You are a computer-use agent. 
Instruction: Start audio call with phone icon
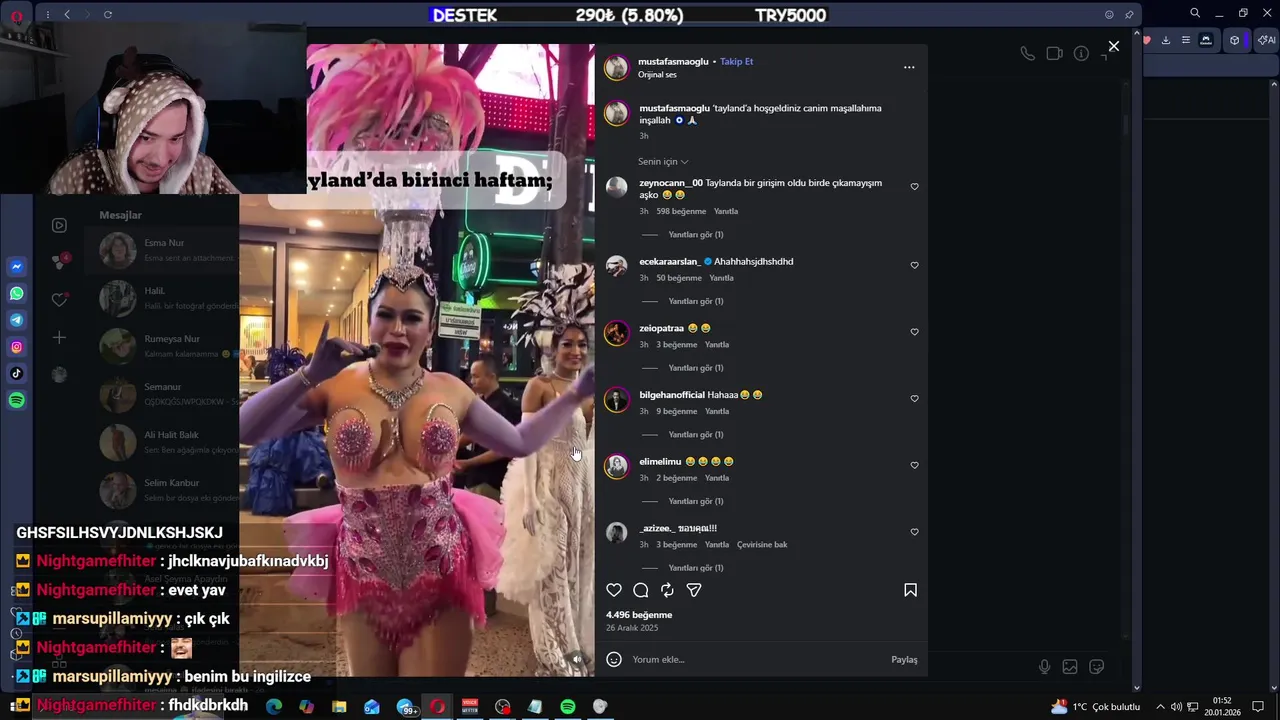[x=1027, y=53]
